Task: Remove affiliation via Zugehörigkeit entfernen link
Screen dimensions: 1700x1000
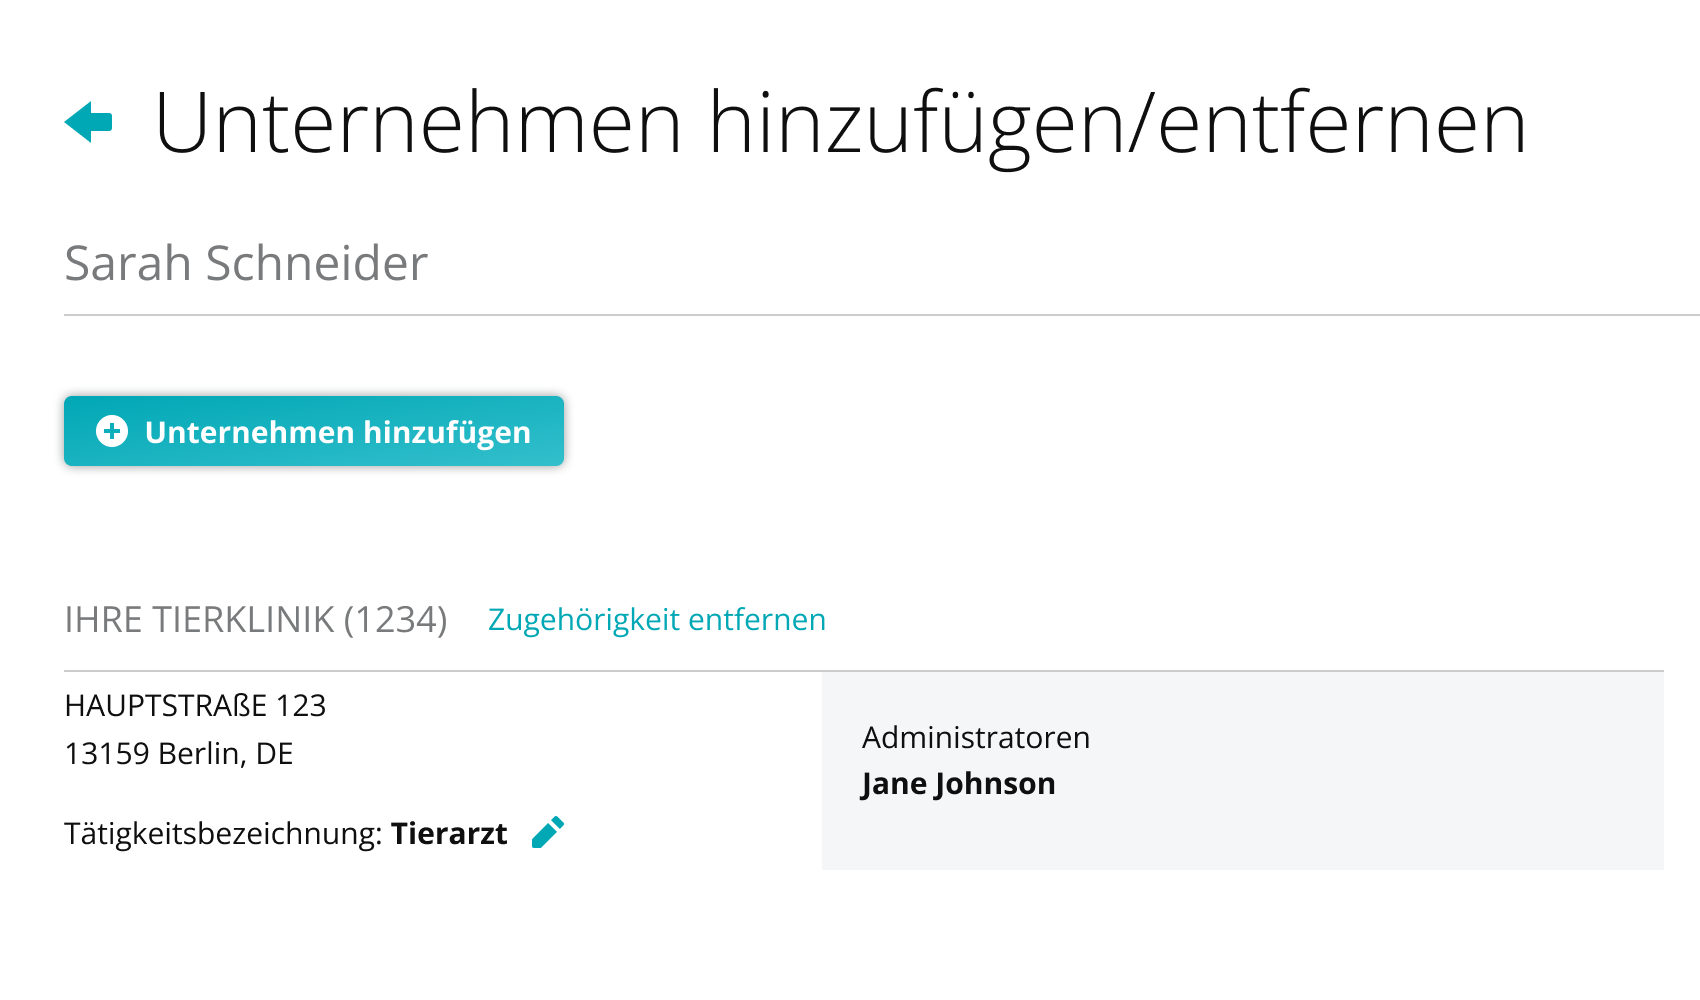Action: click(657, 619)
